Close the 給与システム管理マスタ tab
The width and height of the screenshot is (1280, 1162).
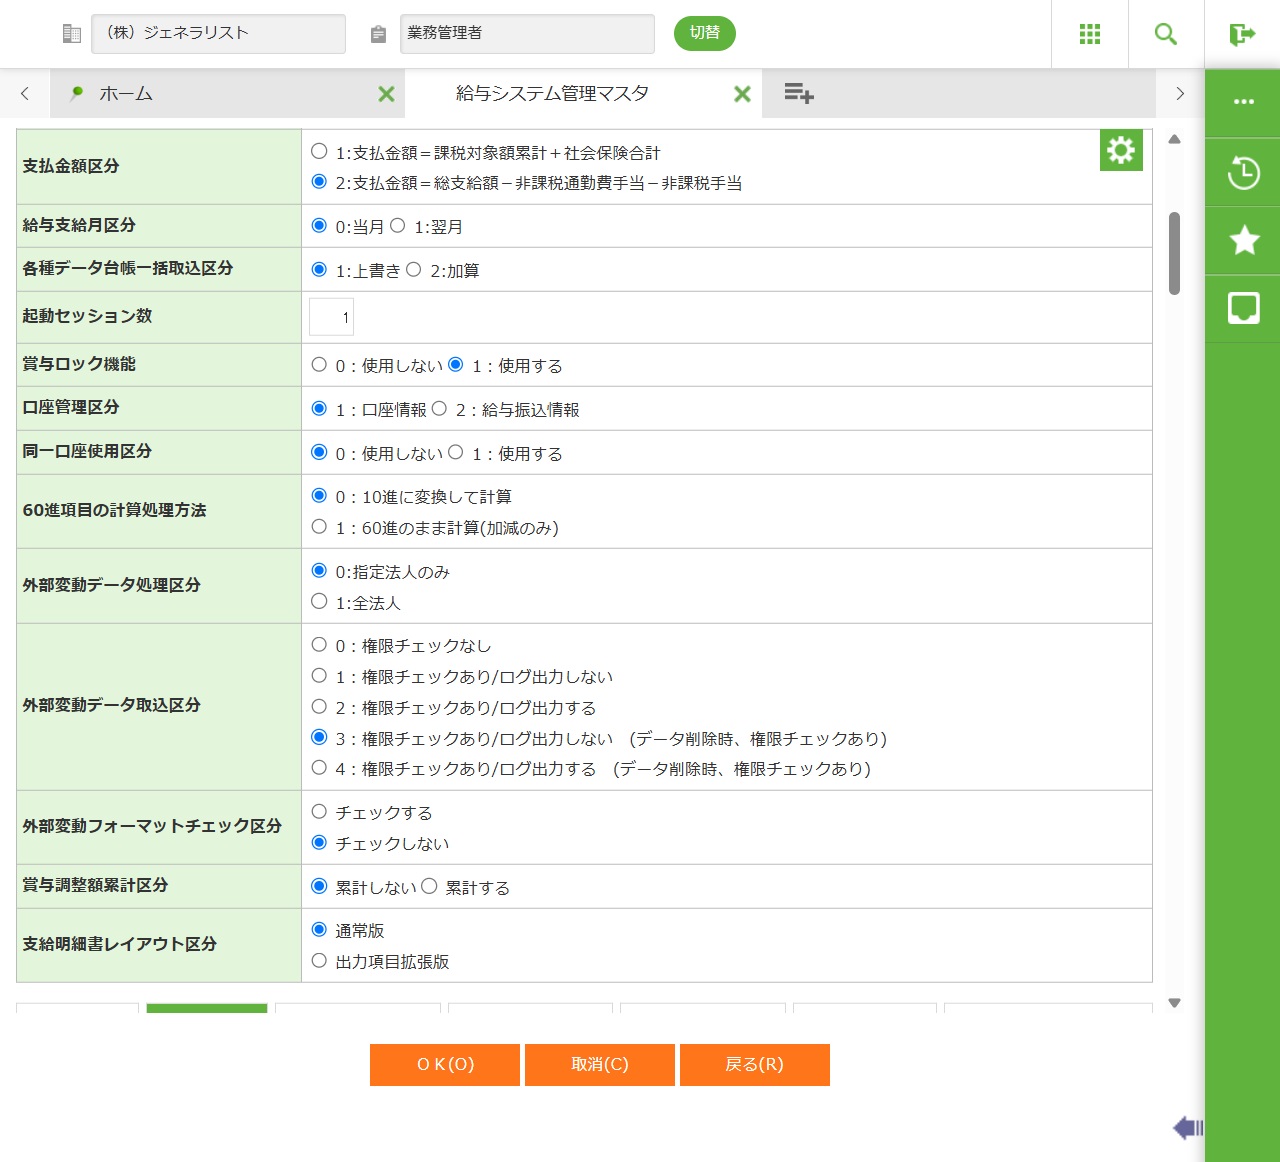coord(742,94)
